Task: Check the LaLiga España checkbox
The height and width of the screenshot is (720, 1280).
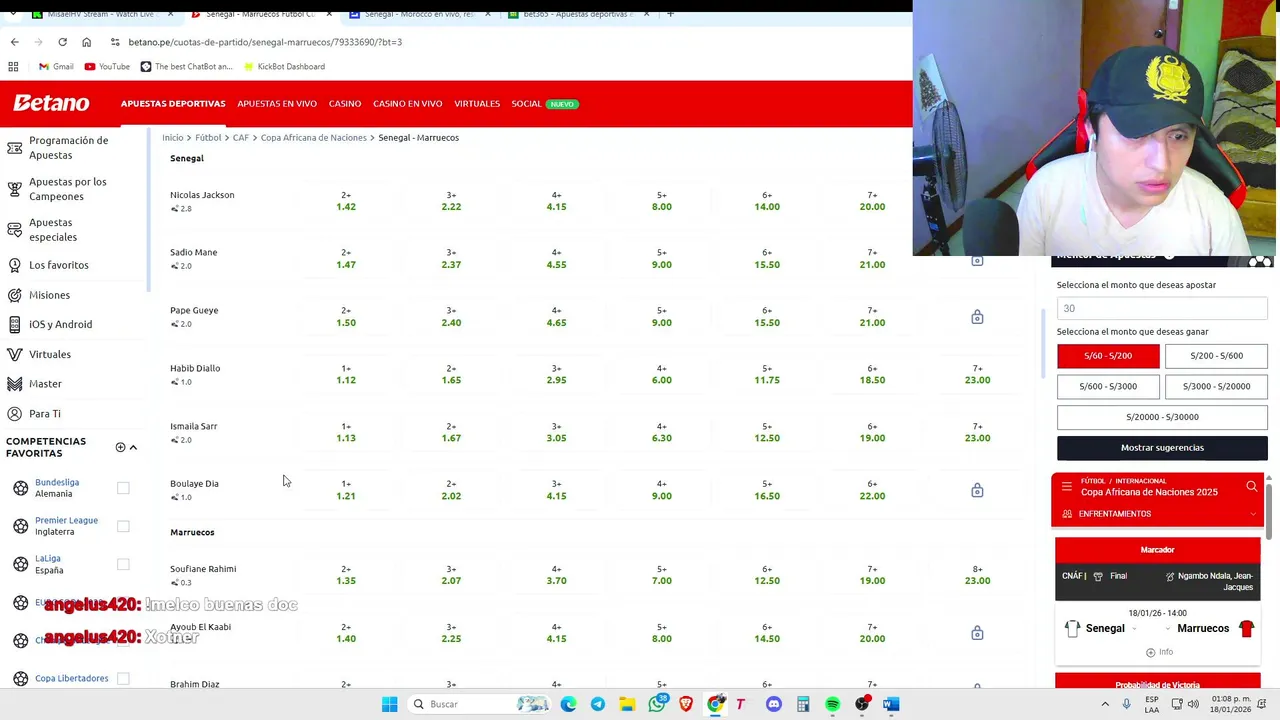Action: click(123, 564)
